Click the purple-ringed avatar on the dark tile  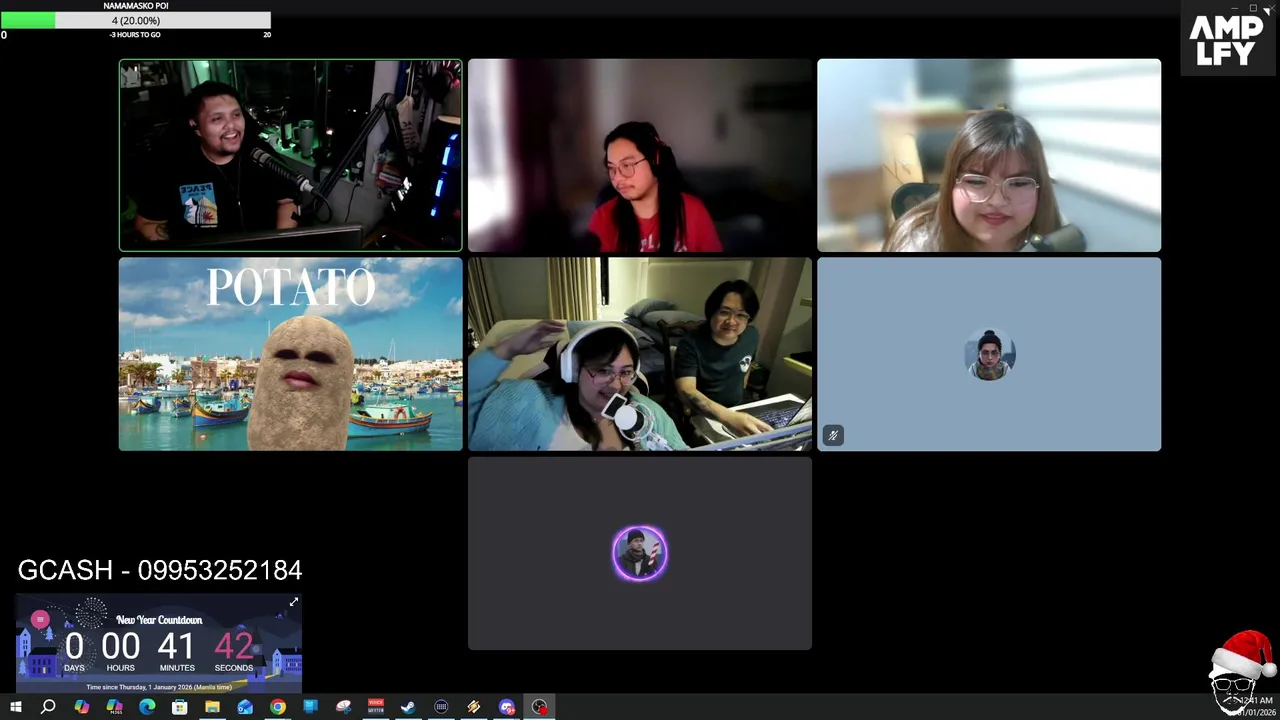[x=640, y=553]
